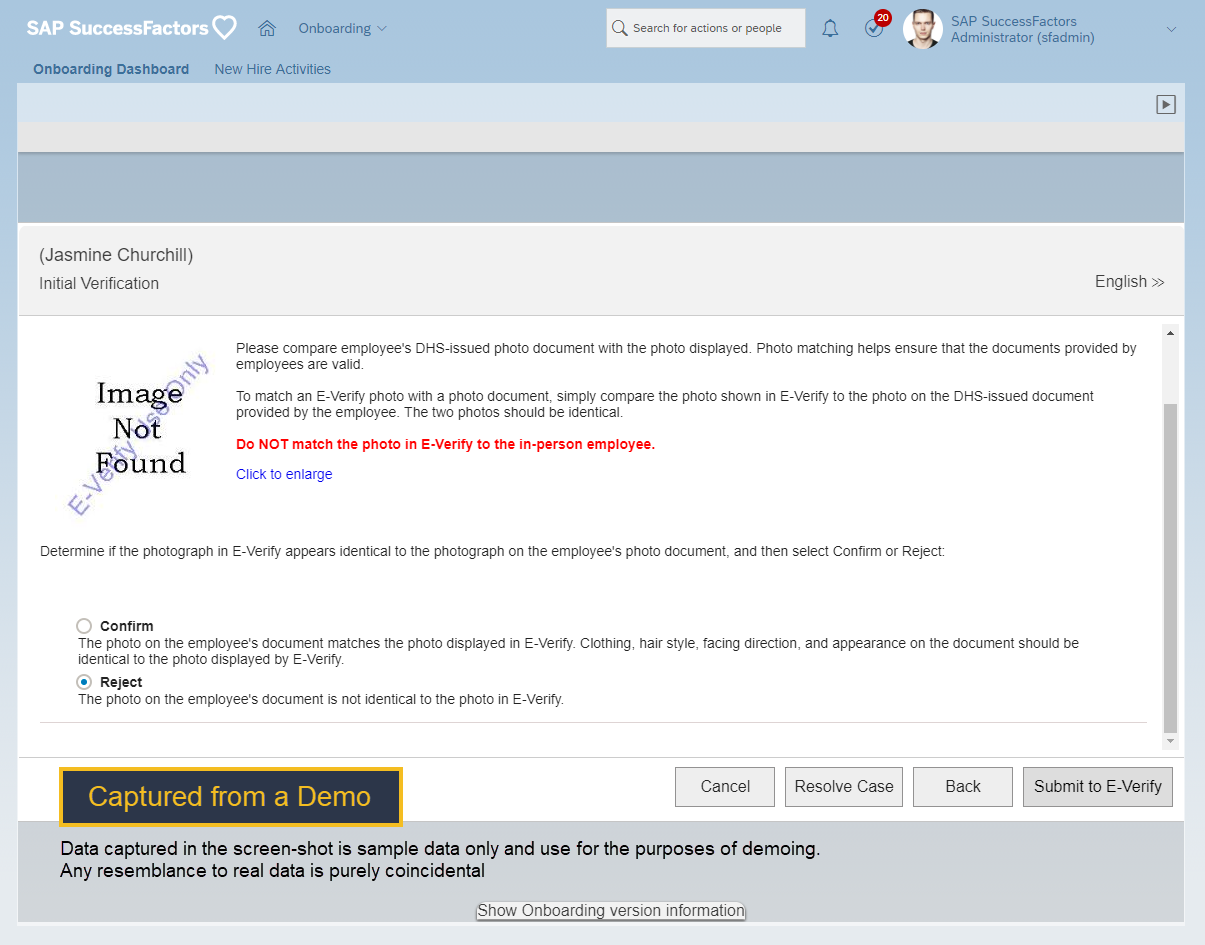Select the Reject radio button
Viewport: 1205px width, 945px height.
84,682
